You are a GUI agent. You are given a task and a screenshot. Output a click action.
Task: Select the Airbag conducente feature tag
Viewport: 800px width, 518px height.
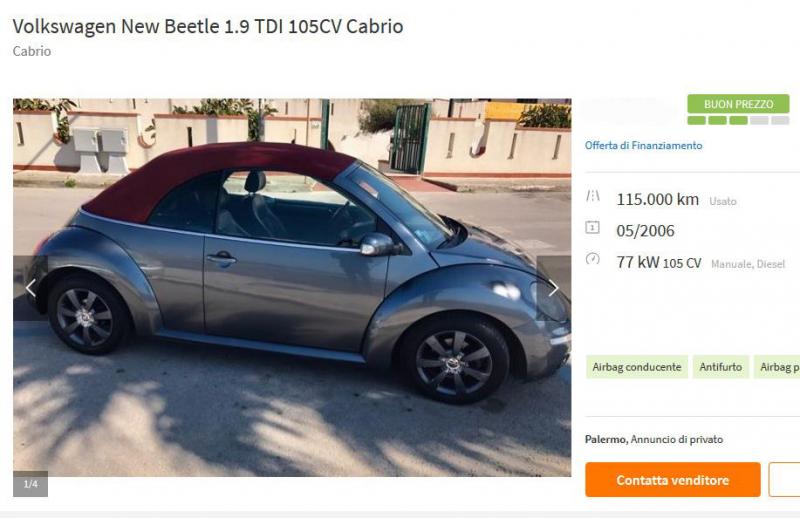coord(637,367)
